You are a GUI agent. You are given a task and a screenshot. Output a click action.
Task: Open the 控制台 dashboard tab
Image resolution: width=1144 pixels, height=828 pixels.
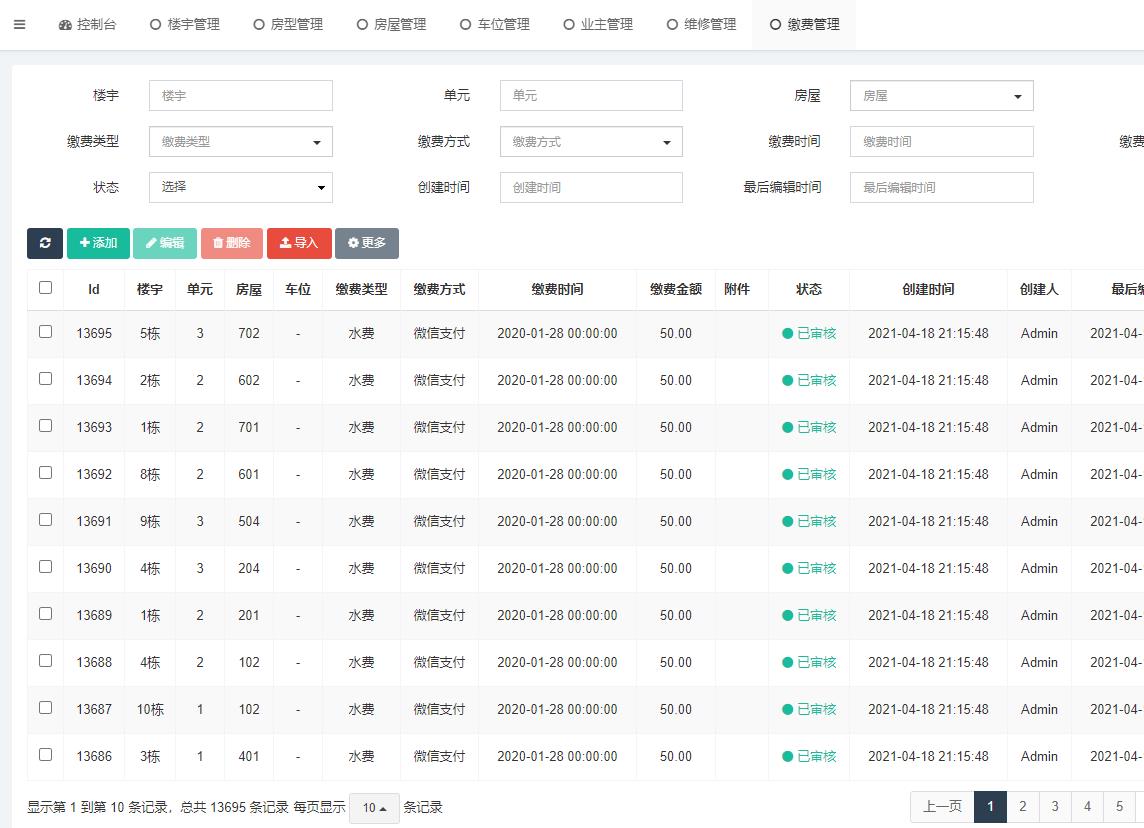coord(87,25)
